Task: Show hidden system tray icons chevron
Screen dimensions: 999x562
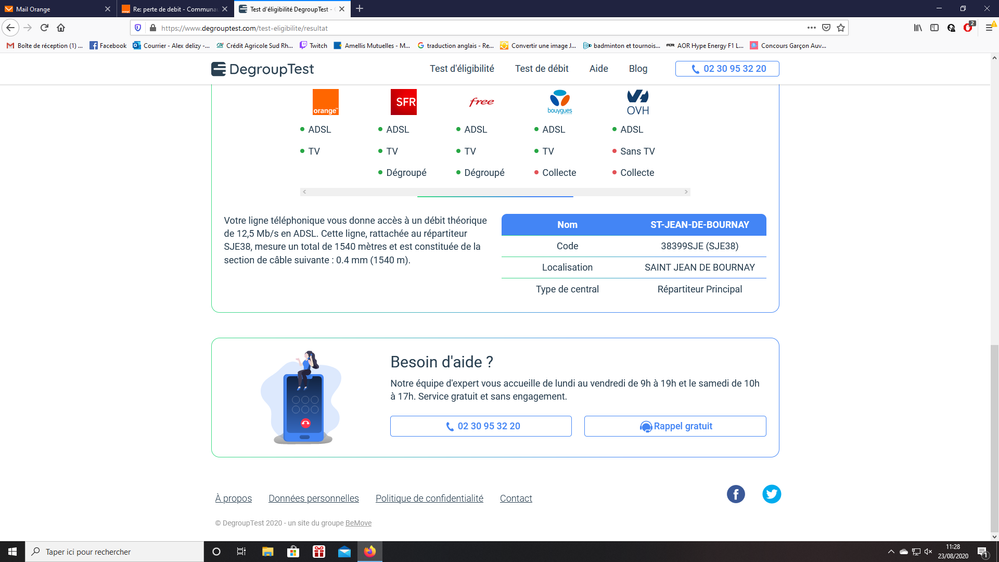Action: pyautogui.click(x=891, y=551)
